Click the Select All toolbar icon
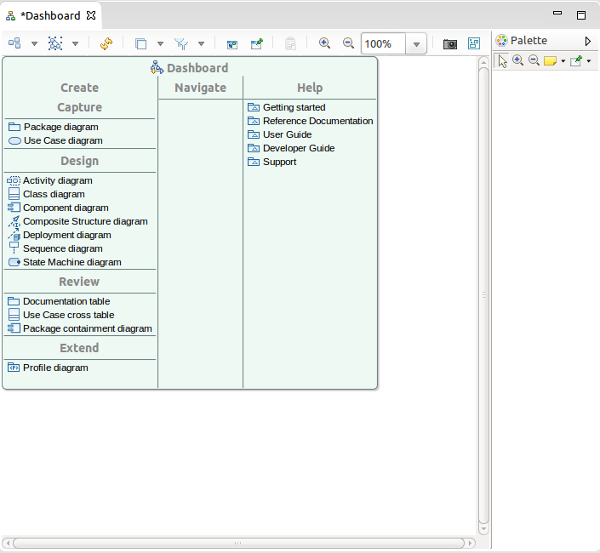 coord(54,44)
